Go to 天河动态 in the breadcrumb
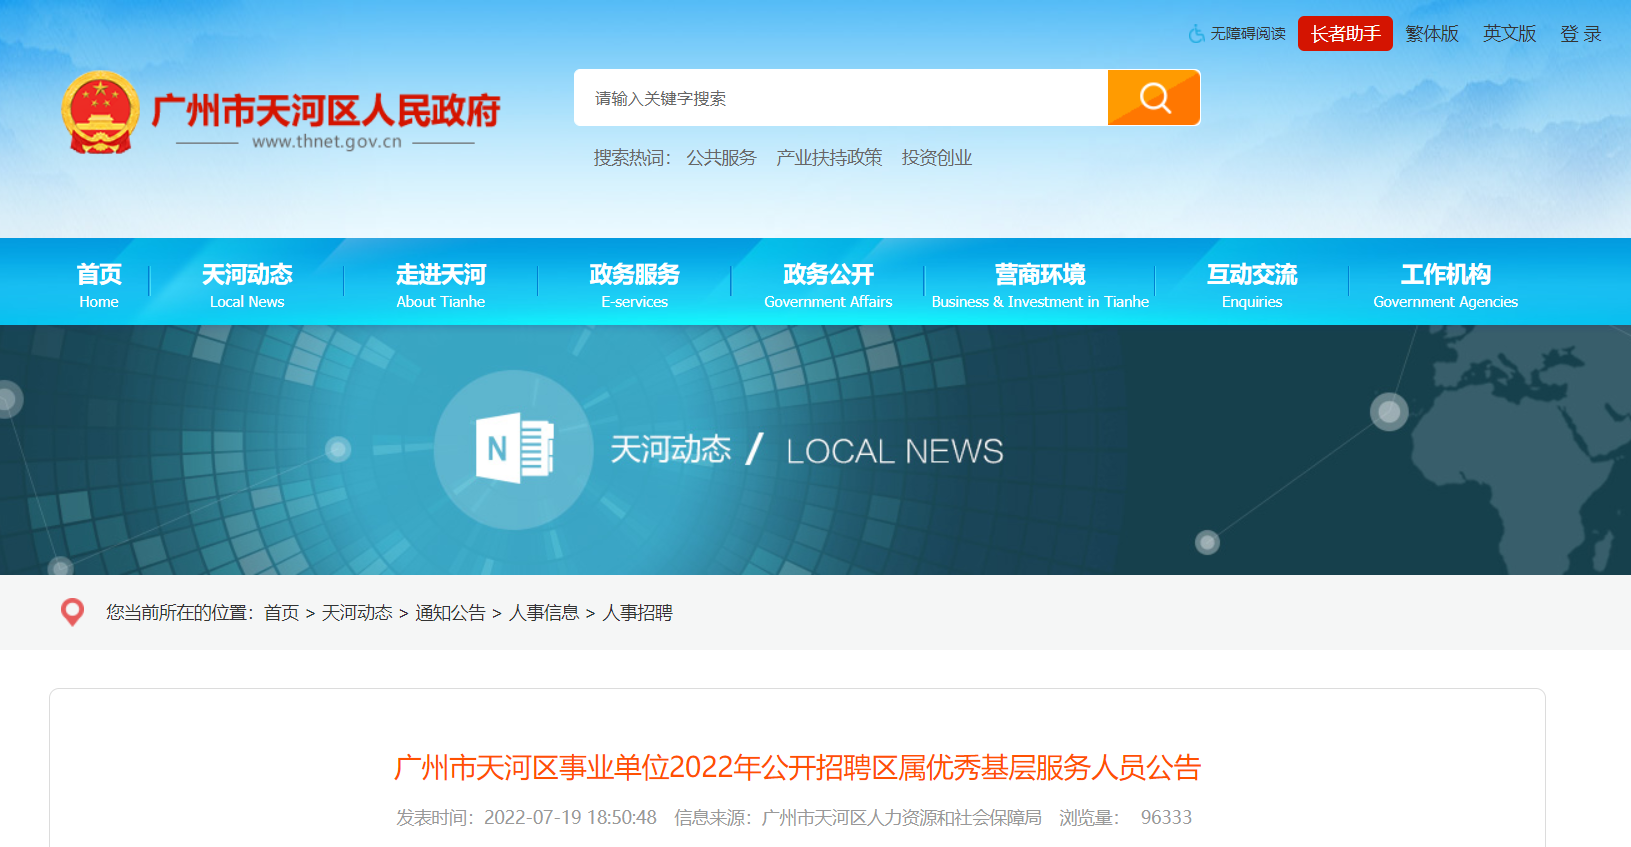 click(x=357, y=613)
